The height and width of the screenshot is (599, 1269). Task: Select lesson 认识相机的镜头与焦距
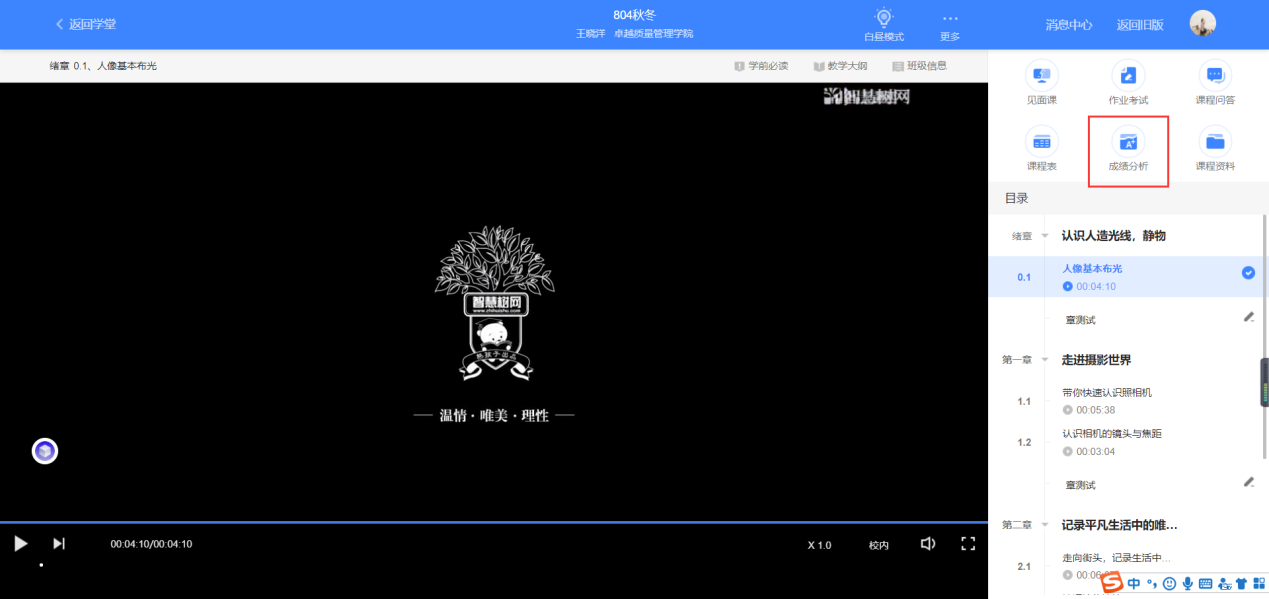click(x=1112, y=434)
